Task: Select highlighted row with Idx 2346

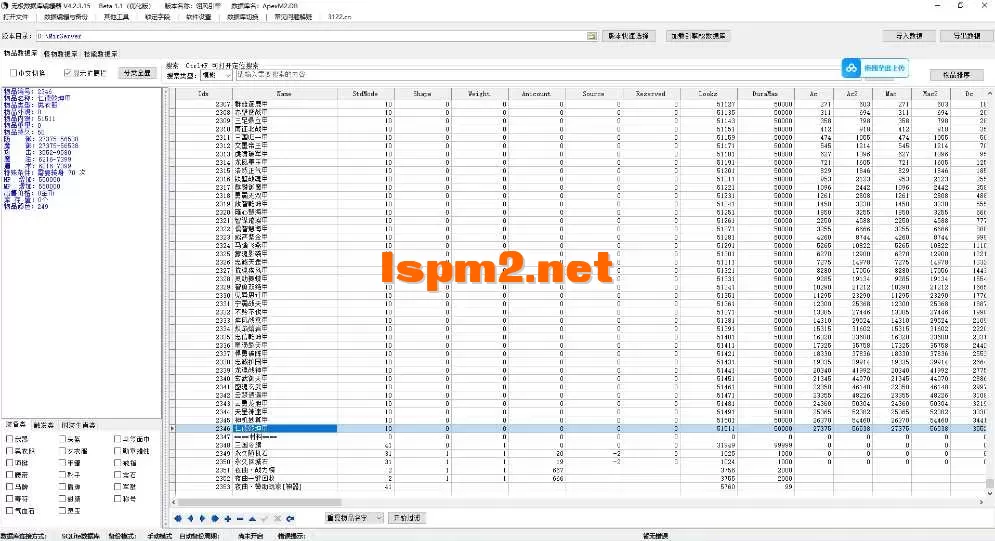Action: tap(577, 429)
